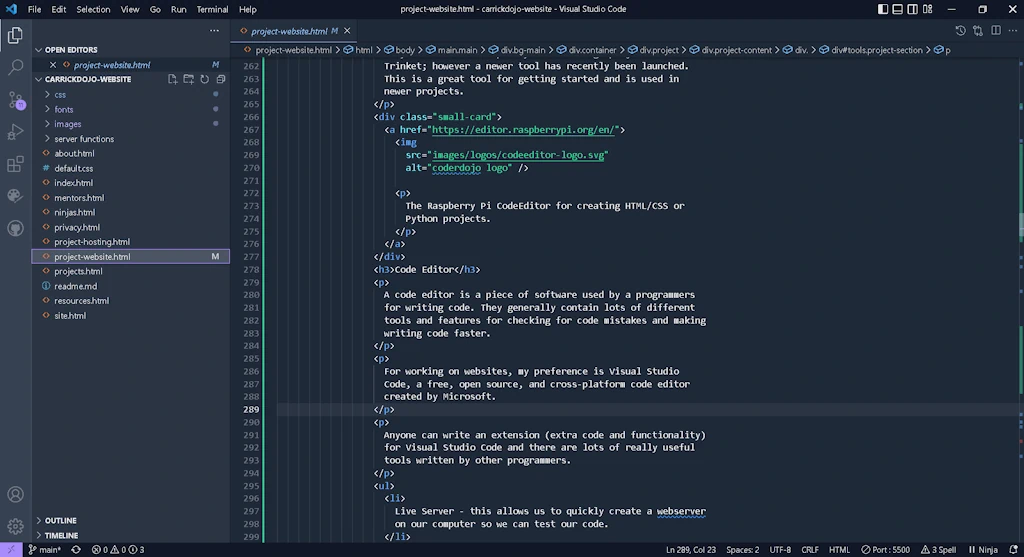Open editor more actions ellipsis
This screenshot has width=1024, height=557.
click(x=1013, y=31)
